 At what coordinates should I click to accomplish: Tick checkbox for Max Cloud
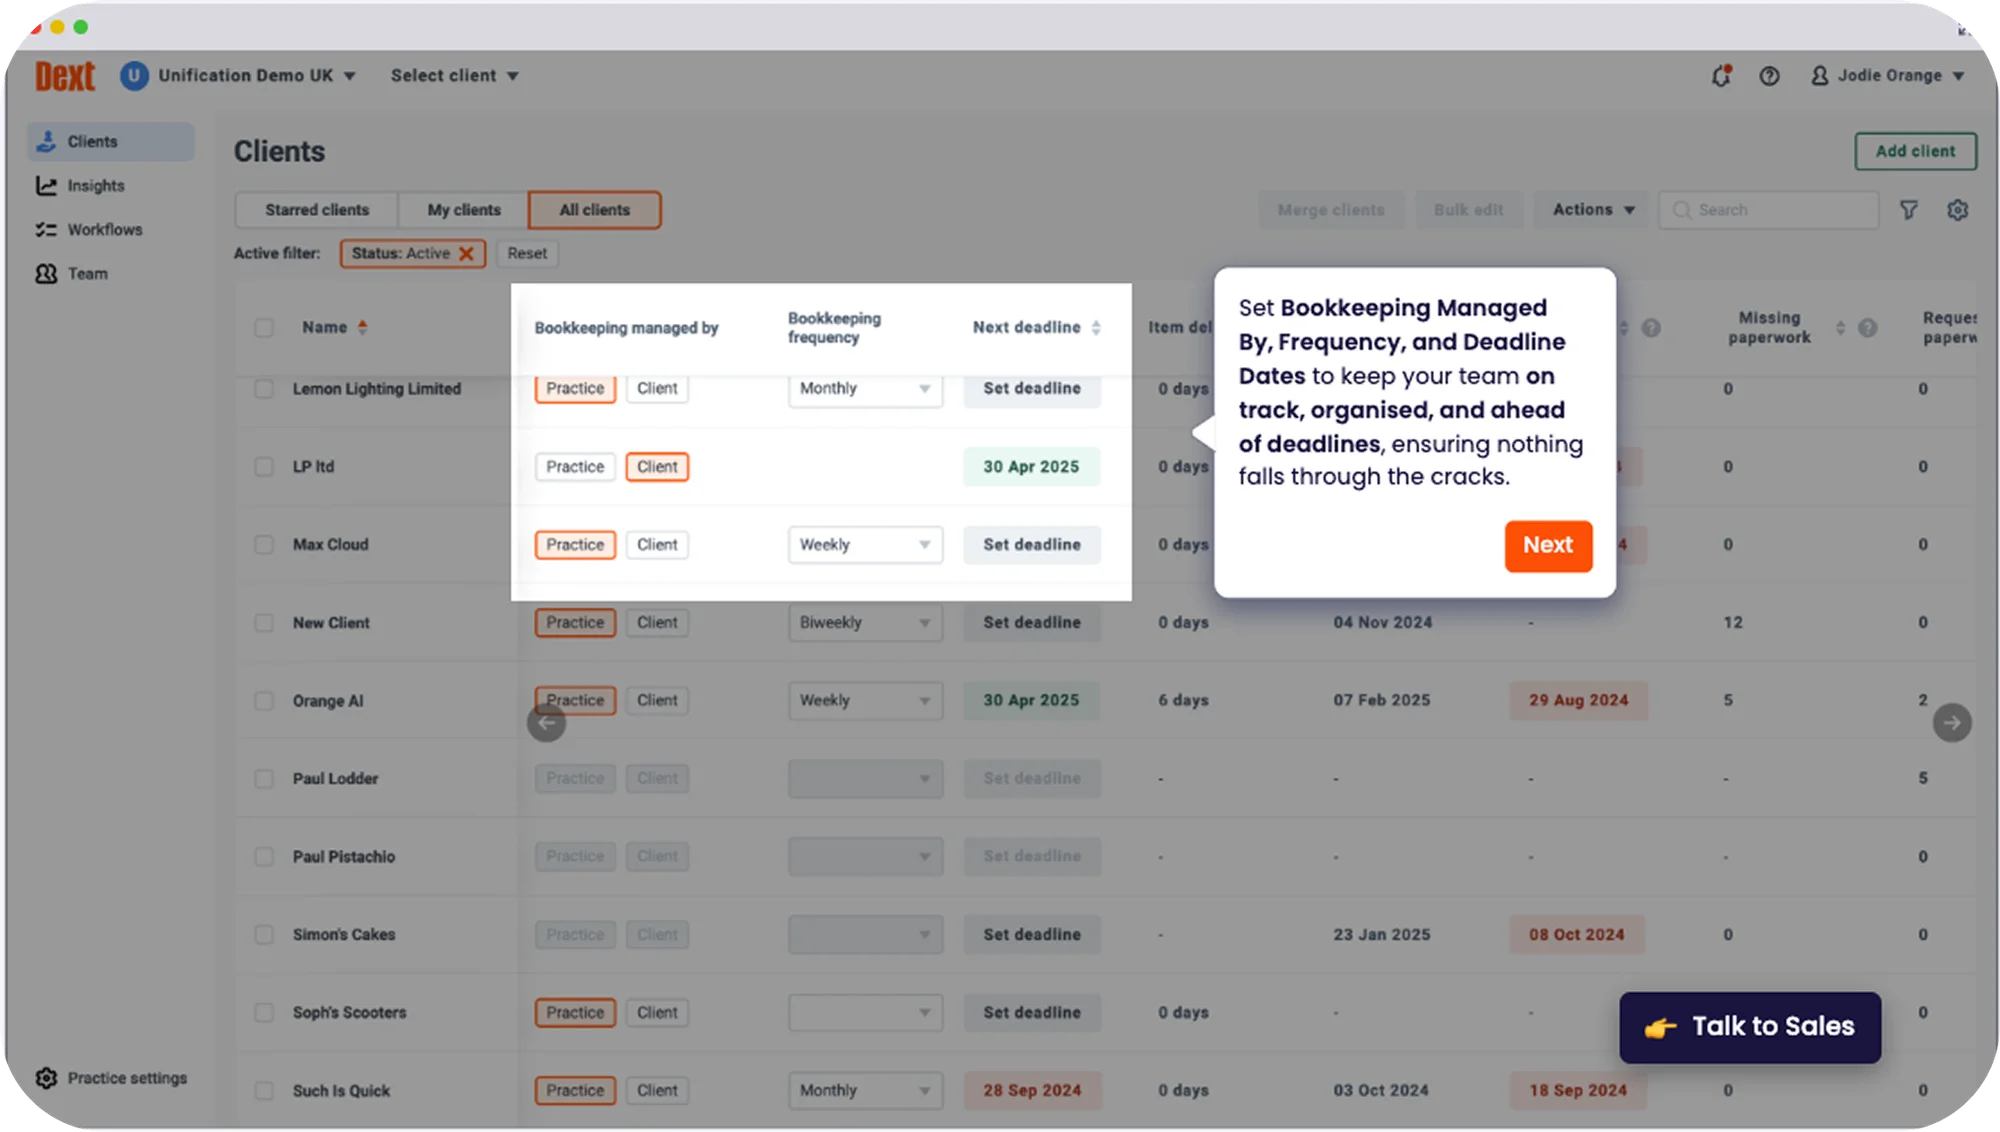(x=264, y=545)
